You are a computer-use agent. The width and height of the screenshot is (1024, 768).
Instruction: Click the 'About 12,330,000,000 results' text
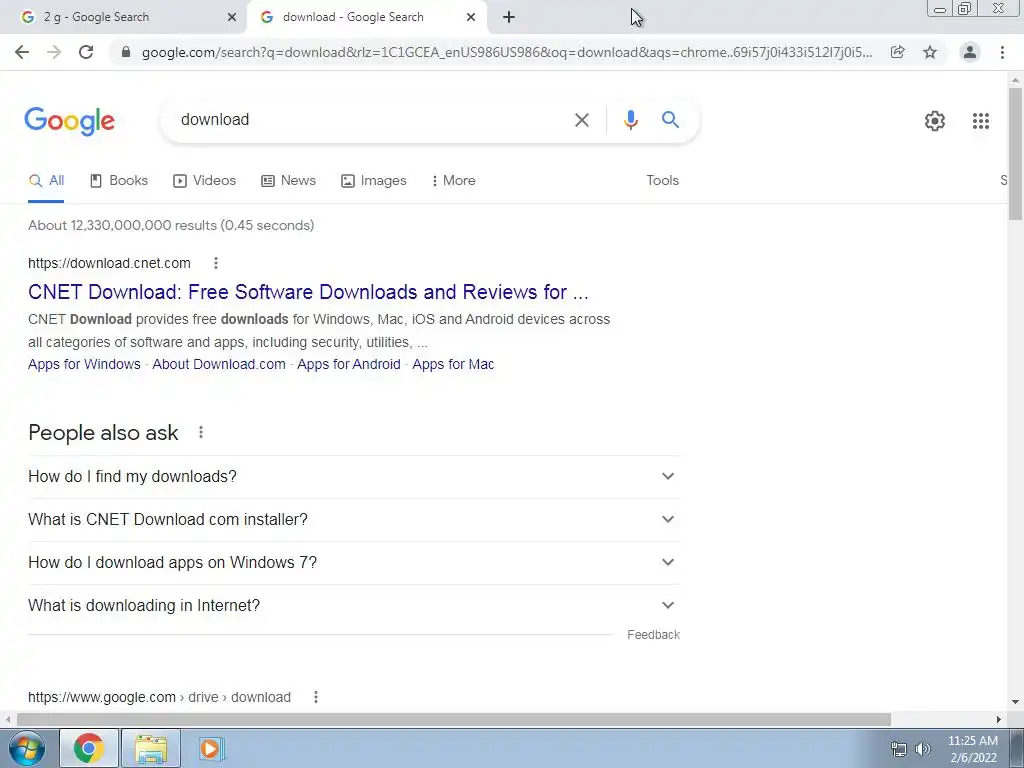[171, 225]
